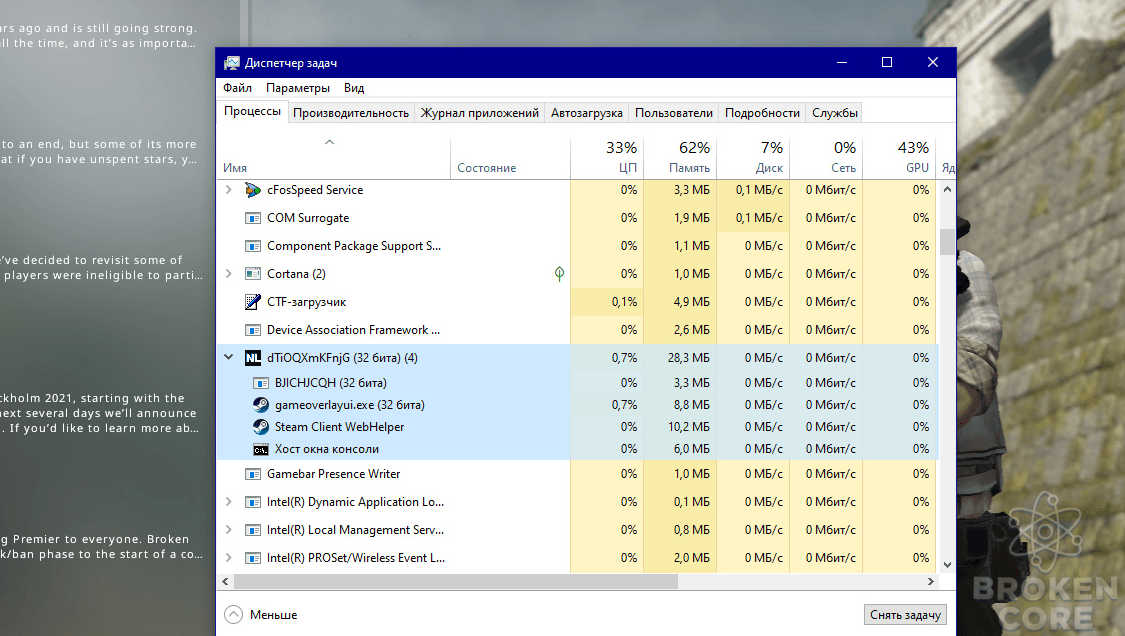Click the Intel(R) Dynamic Application icon
This screenshot has height=636, width=1125.
[253, 502]
